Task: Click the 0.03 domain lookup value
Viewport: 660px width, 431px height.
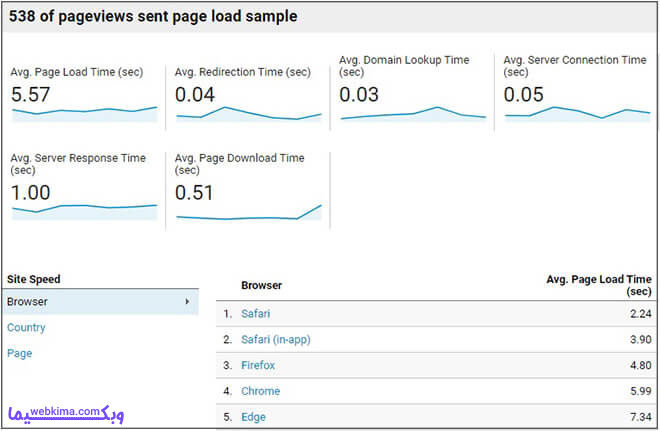Action: pyautogui.click(x=359, y=94)
